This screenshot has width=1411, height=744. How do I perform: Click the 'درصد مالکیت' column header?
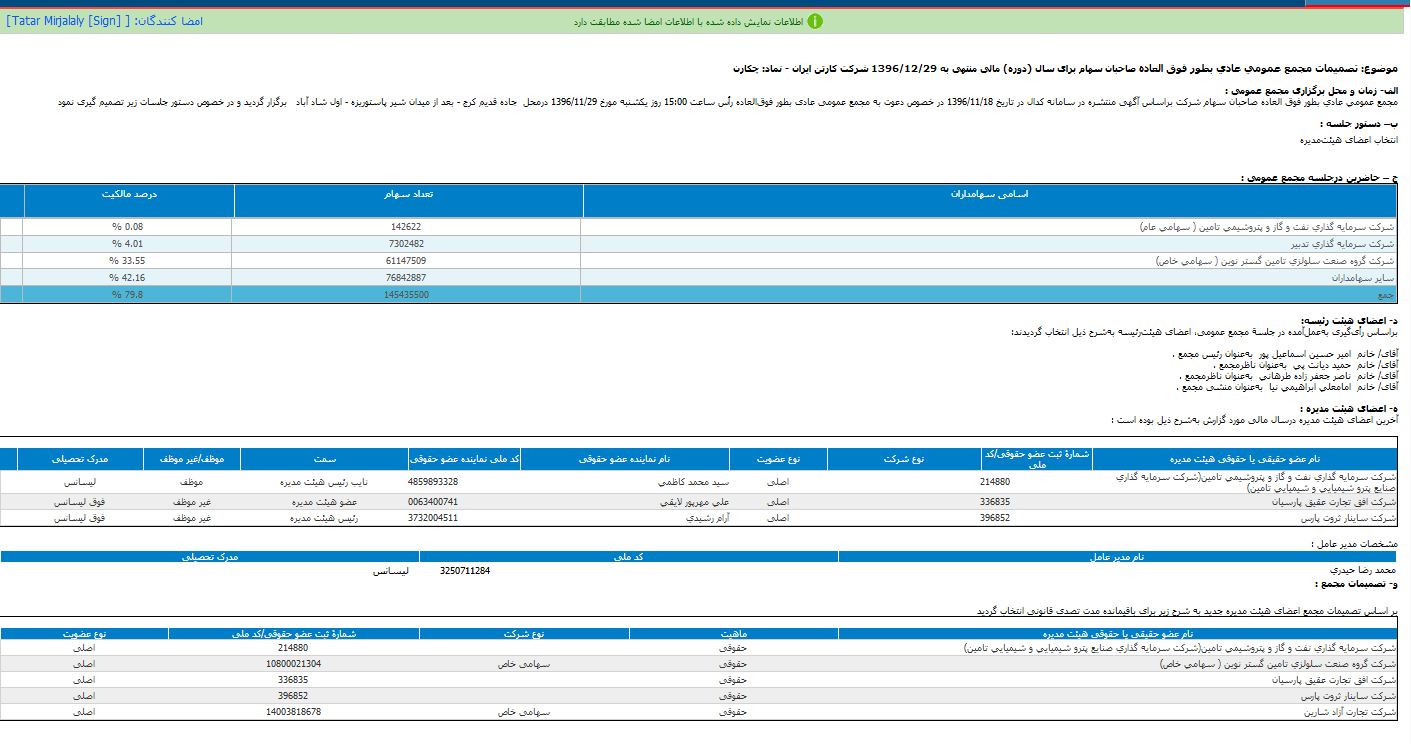click(129, 194)
